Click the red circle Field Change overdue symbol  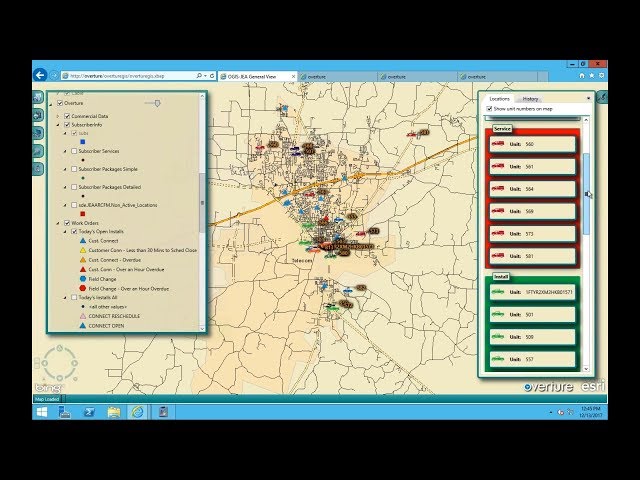pyautogui.click(x=82, y=288)
